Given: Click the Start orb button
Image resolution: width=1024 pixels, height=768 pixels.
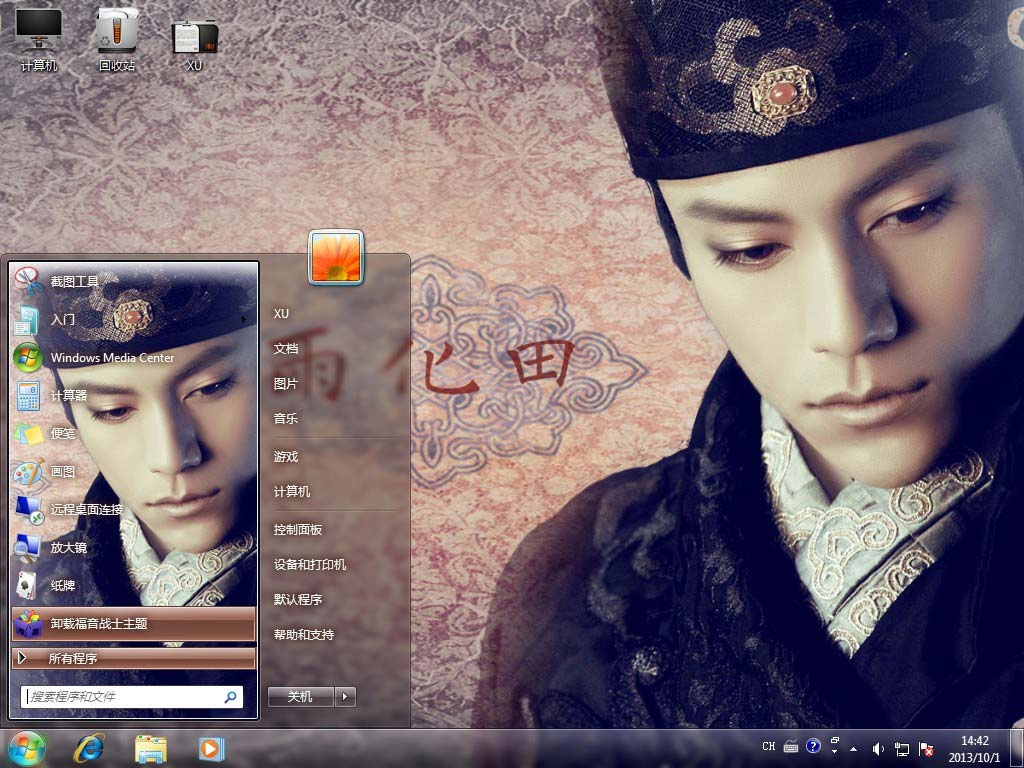Looking at the screenshot, I should [x=27, y=748].
